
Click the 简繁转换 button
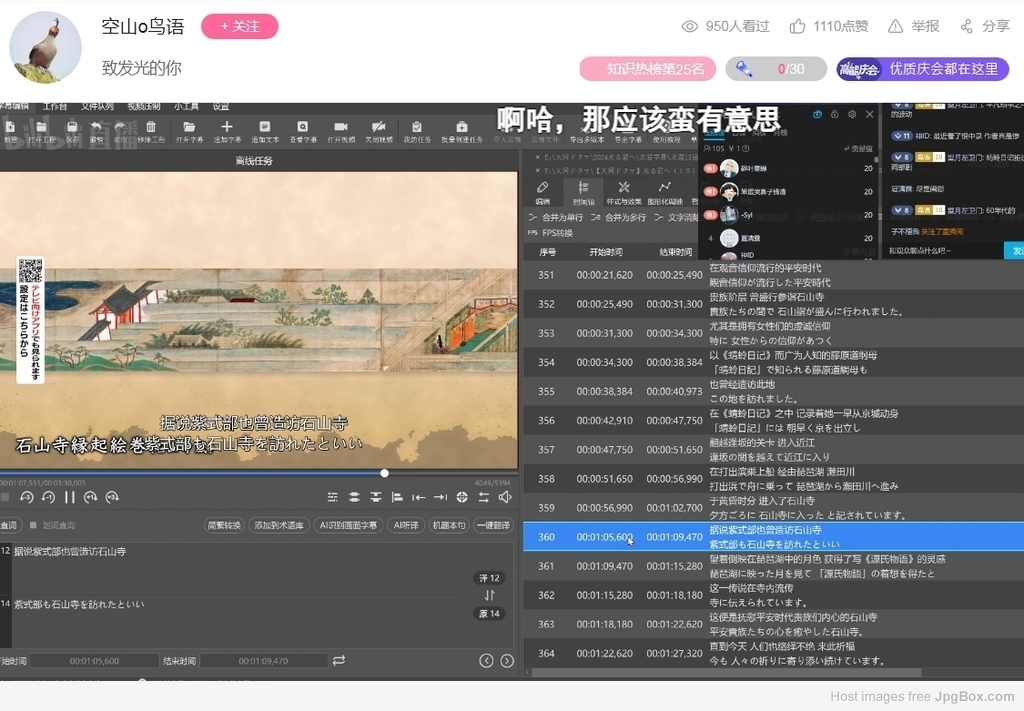click(224, 525)
